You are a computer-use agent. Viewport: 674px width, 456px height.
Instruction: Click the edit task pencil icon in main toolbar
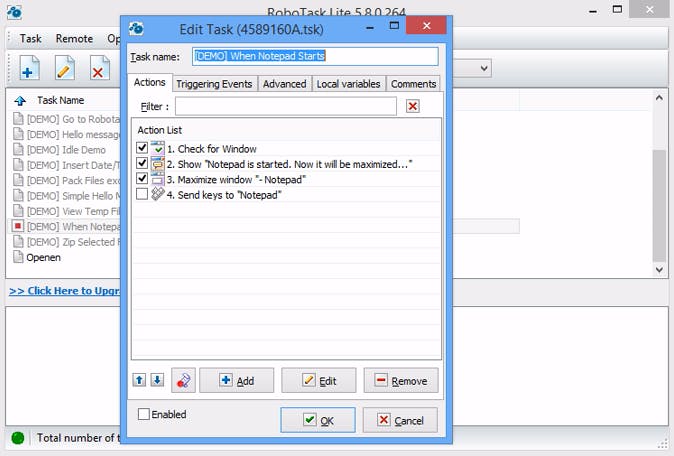pos(64,68)
